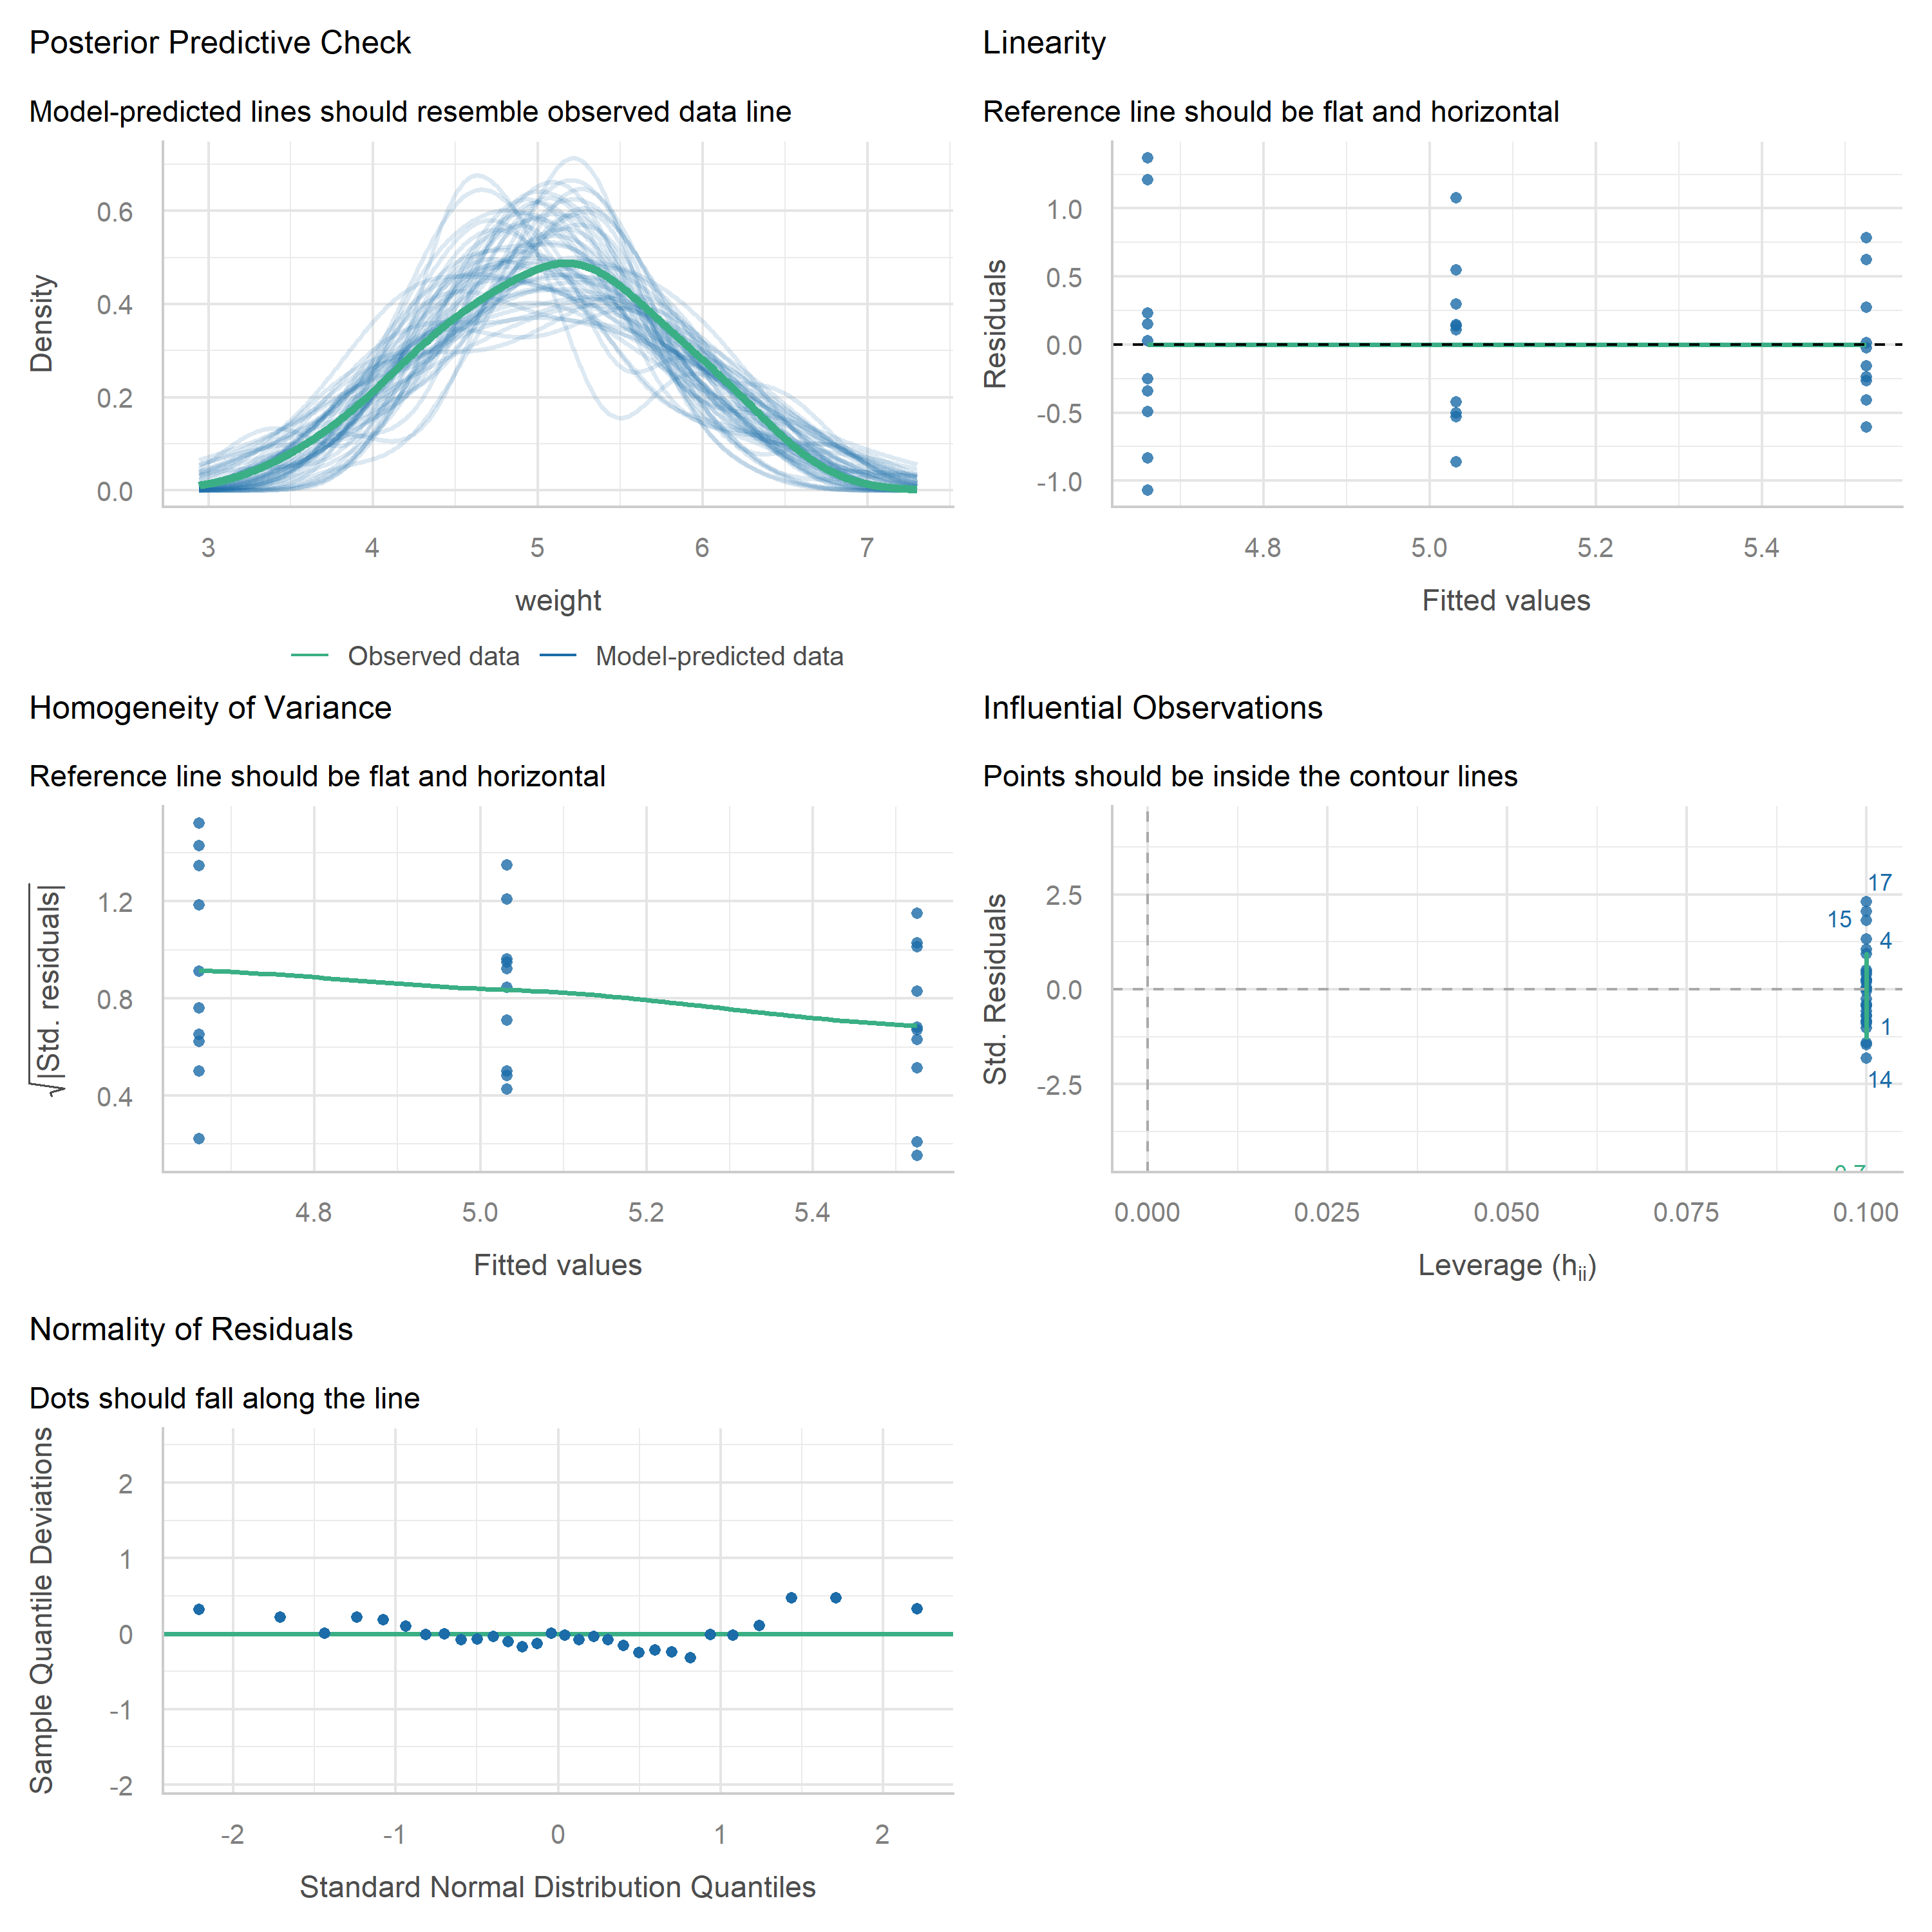Image resolution: width=1932 pixels, height=1932 pixels.
Task: Select the Observed data legend label
Action: (433, 657)
